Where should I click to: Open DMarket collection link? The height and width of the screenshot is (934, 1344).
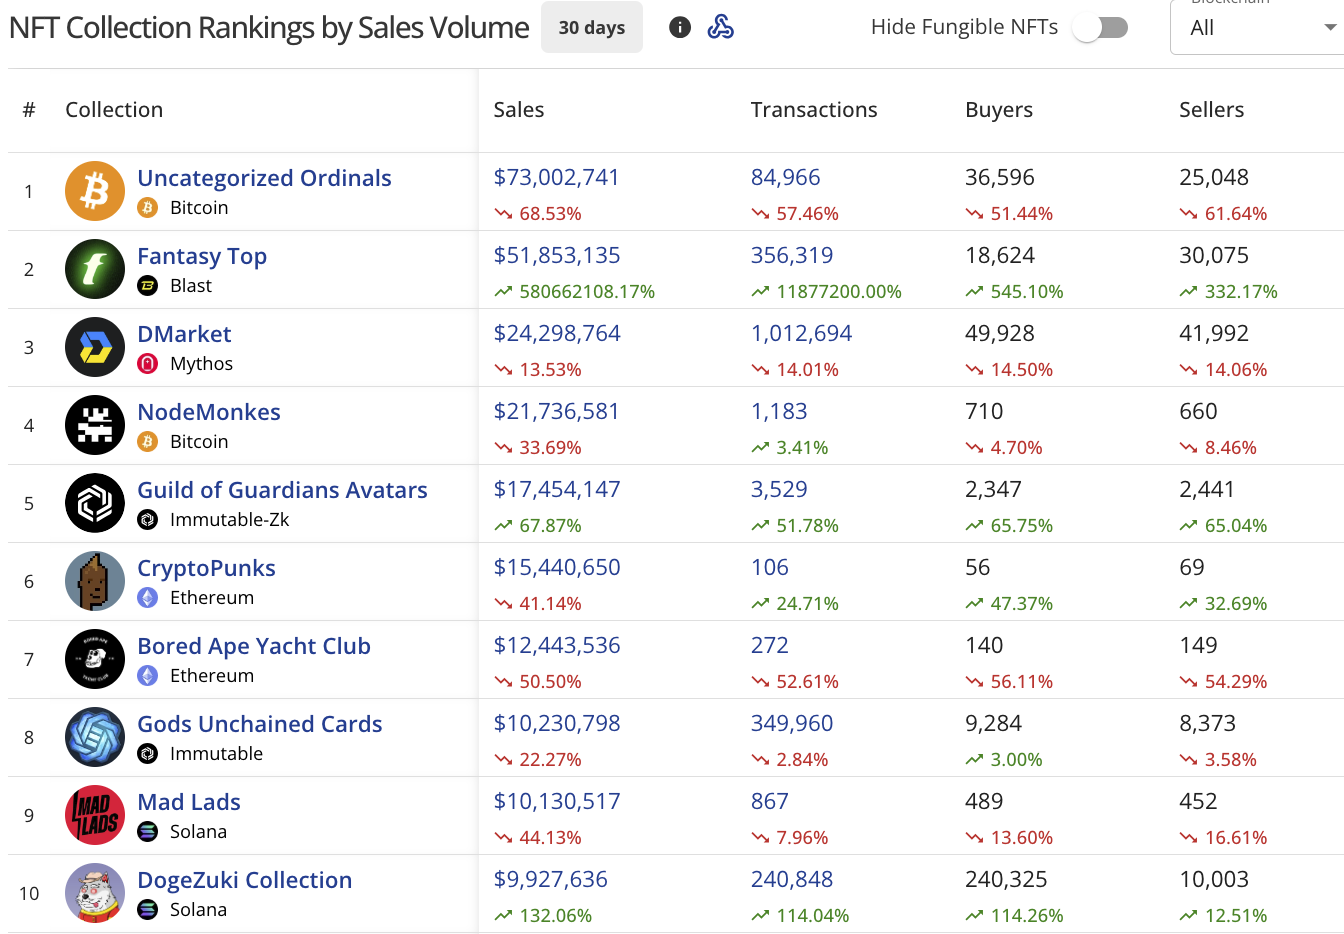click(x=184, y=334)
